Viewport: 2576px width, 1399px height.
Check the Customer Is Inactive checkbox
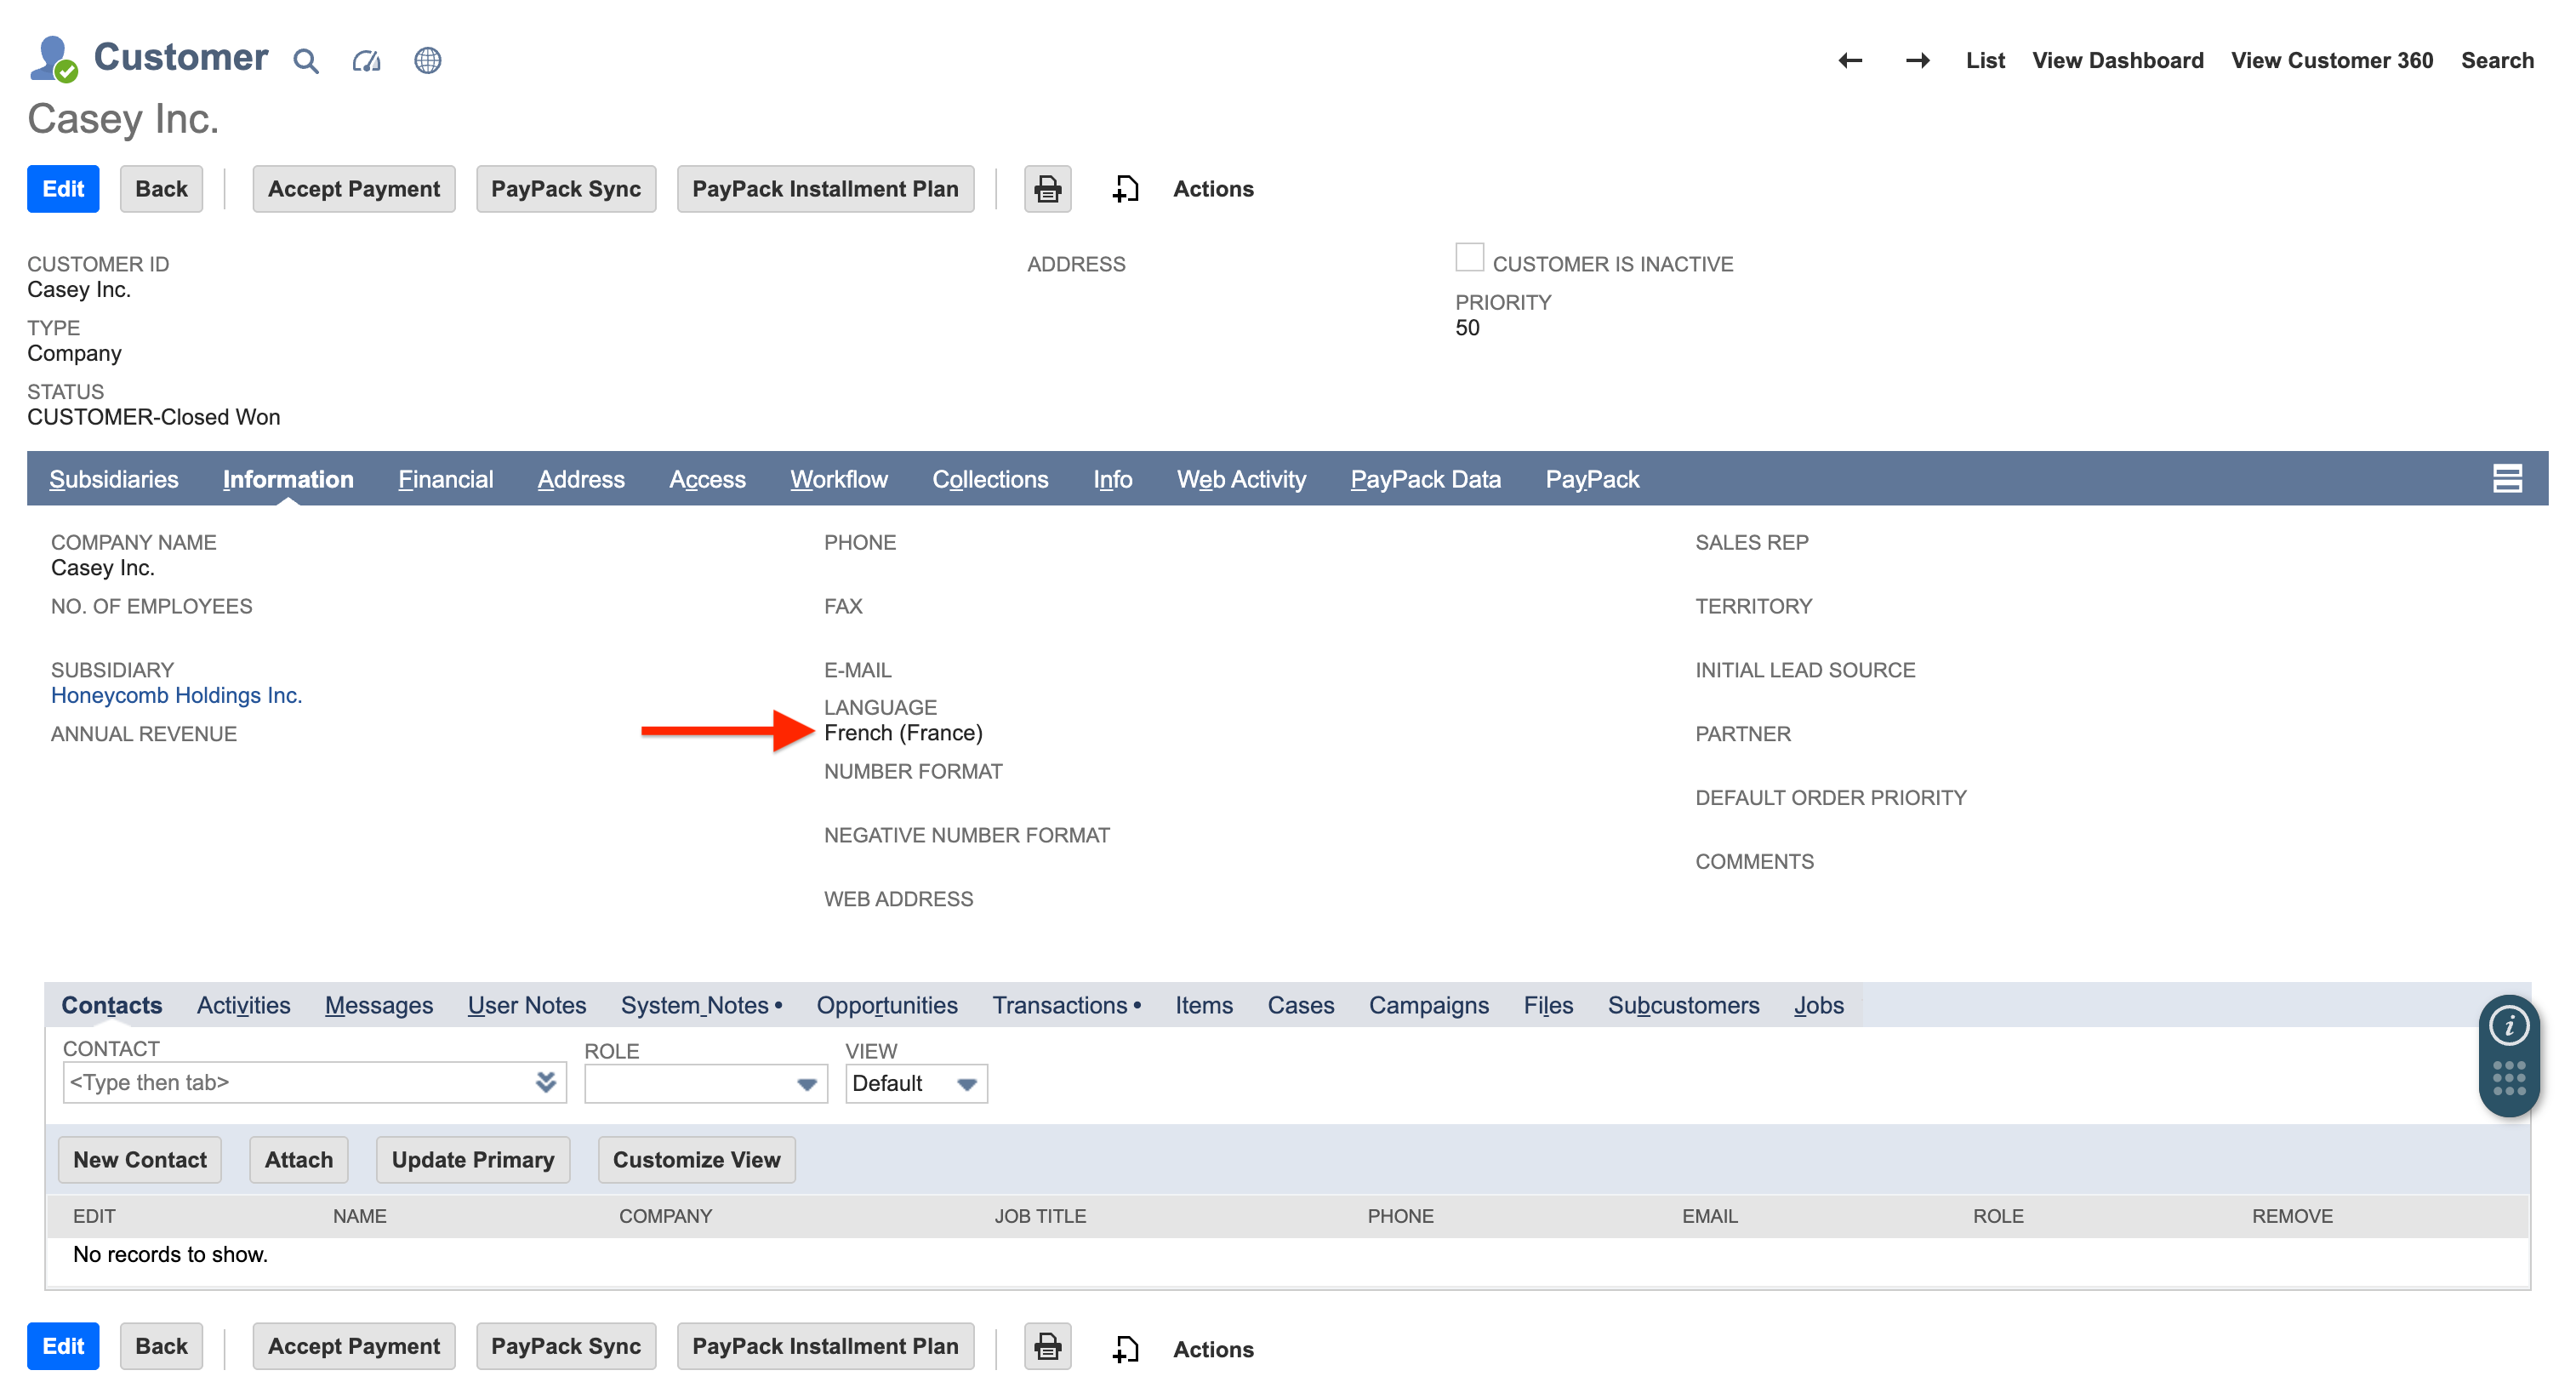1469,257
